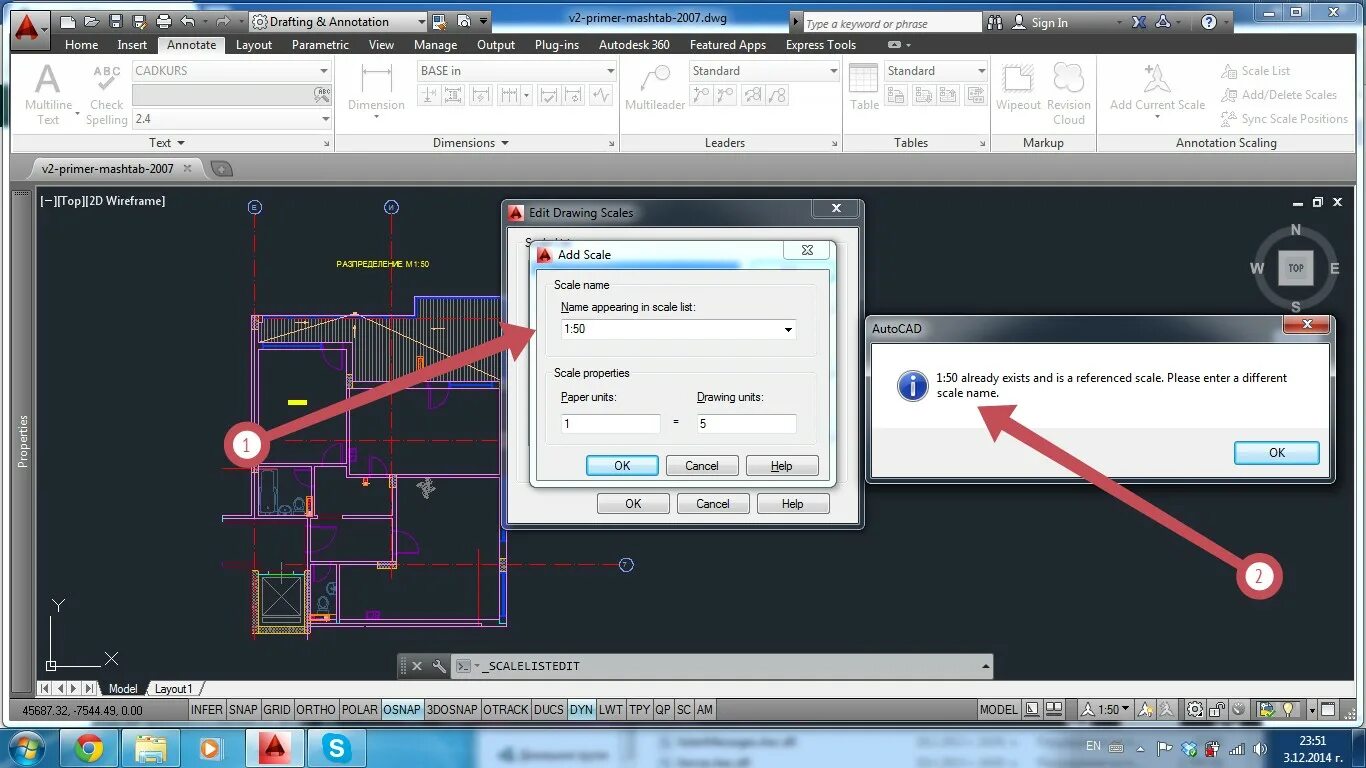Image resolution: width=1366 pixels, height=768 pixels.
Task: Switch to the Home ribbon tab
Action: pyautogui.click(x=82, y=45)
